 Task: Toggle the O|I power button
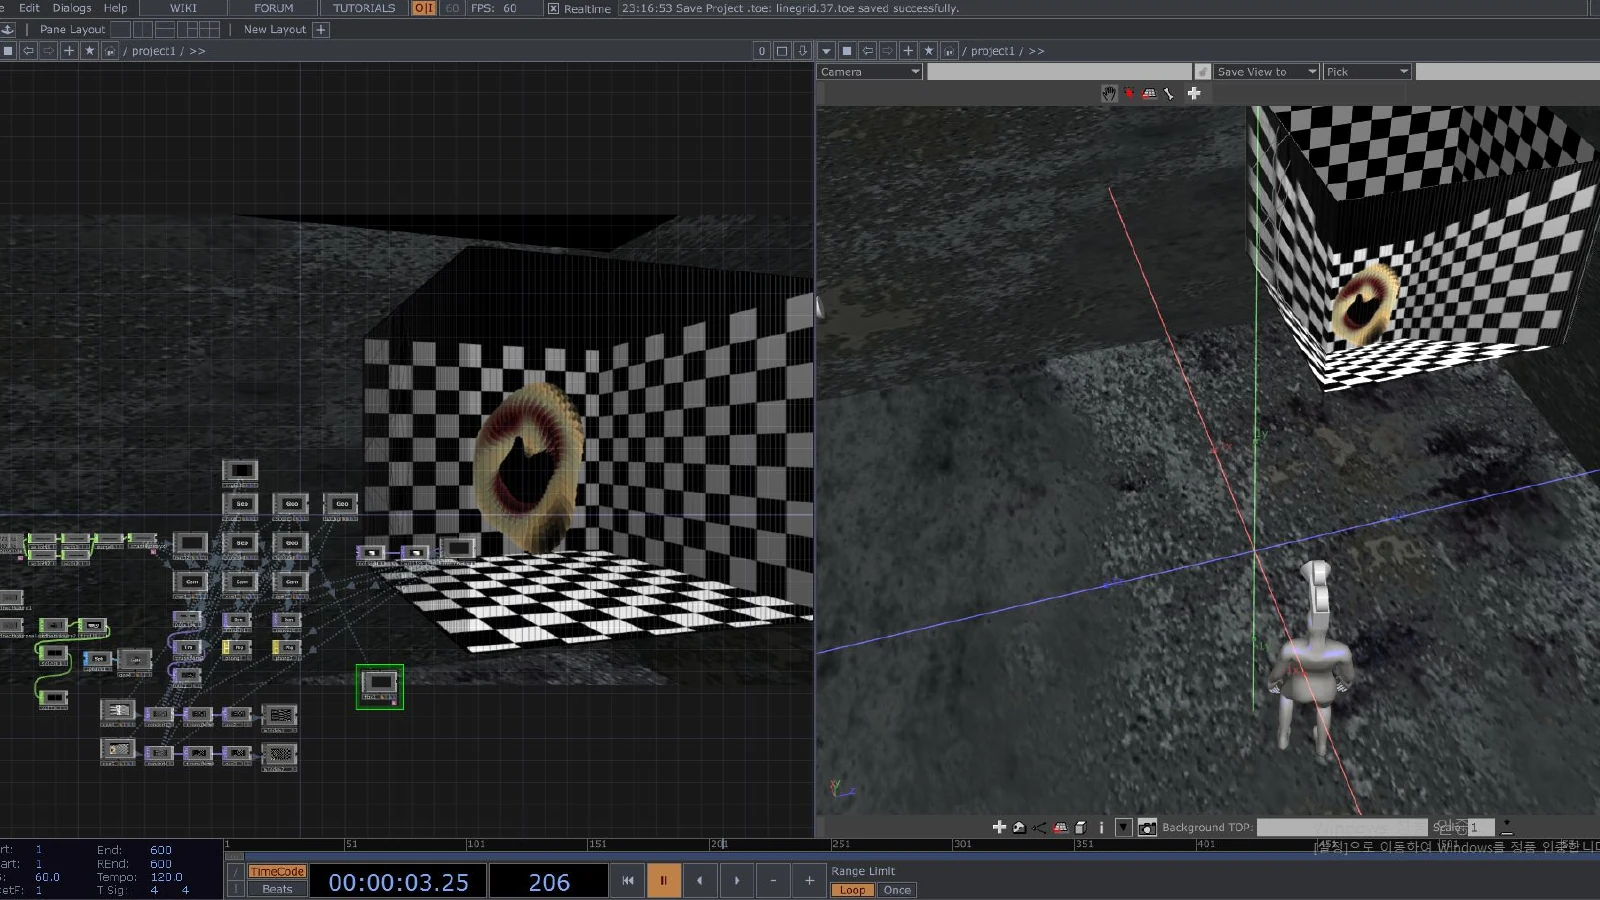click(x=424, y=8)
